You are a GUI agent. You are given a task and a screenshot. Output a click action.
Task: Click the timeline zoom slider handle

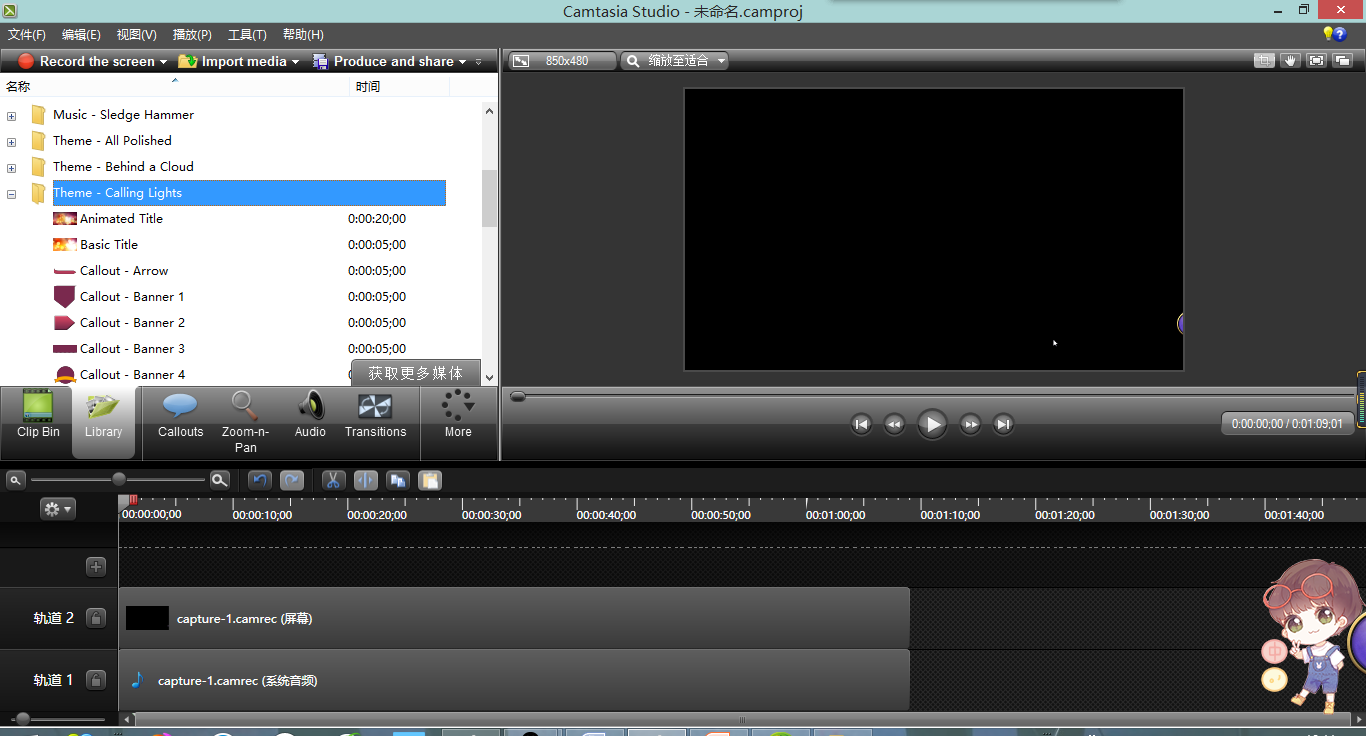pyautogui.click(x=119, y=480)
